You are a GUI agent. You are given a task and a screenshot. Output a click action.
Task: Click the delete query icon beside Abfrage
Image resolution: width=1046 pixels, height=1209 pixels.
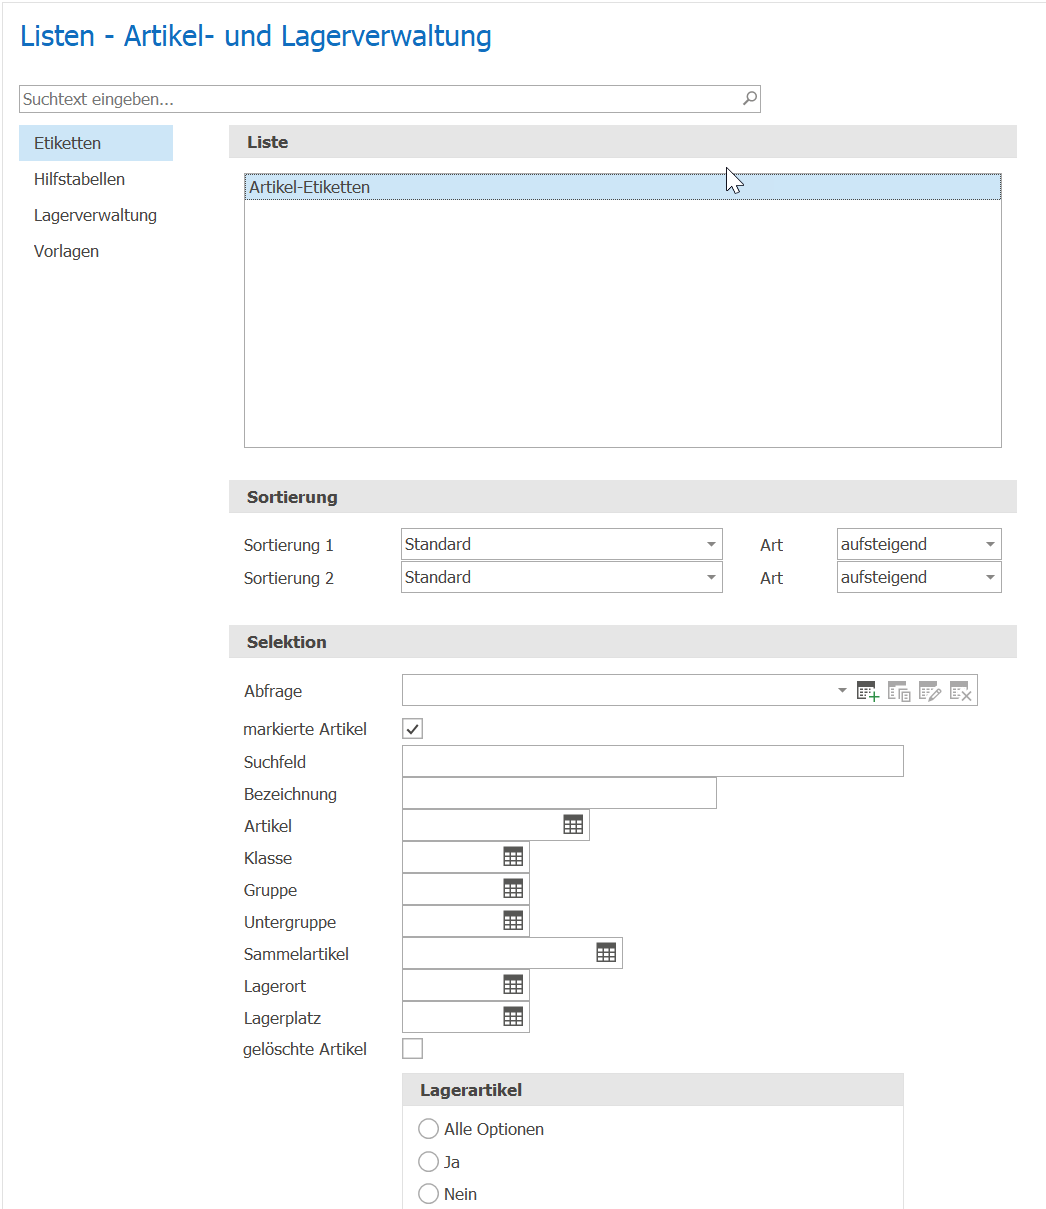coord(960,691)
